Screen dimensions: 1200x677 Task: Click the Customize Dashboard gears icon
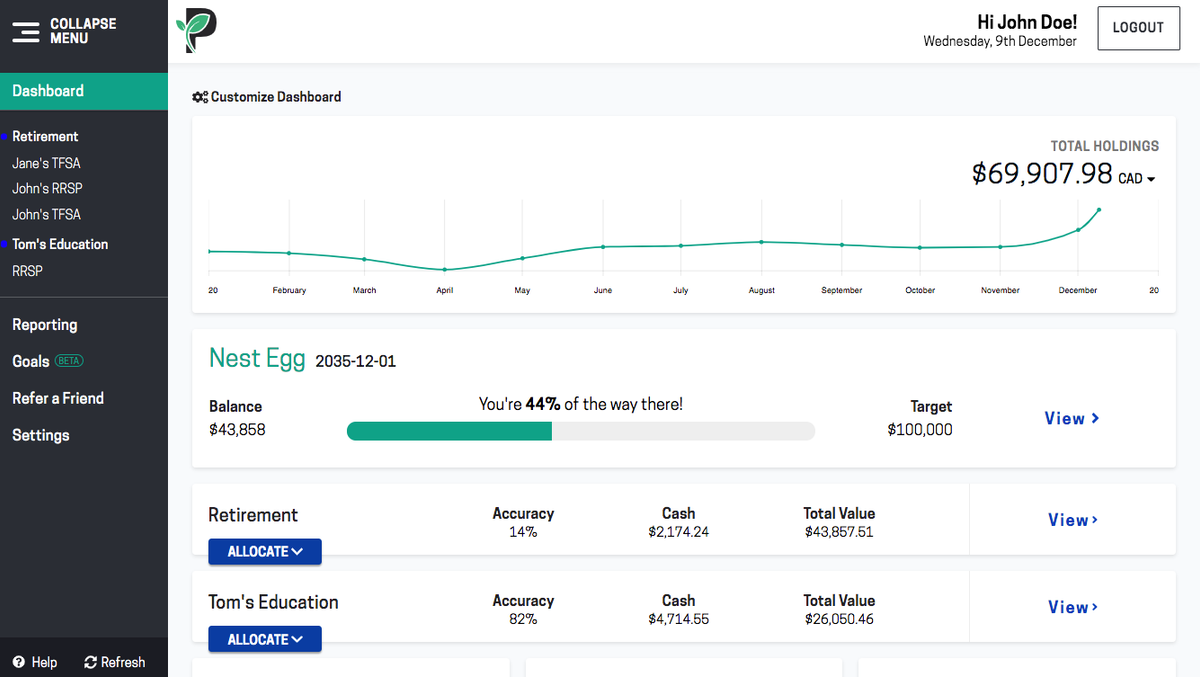[200, 97]
